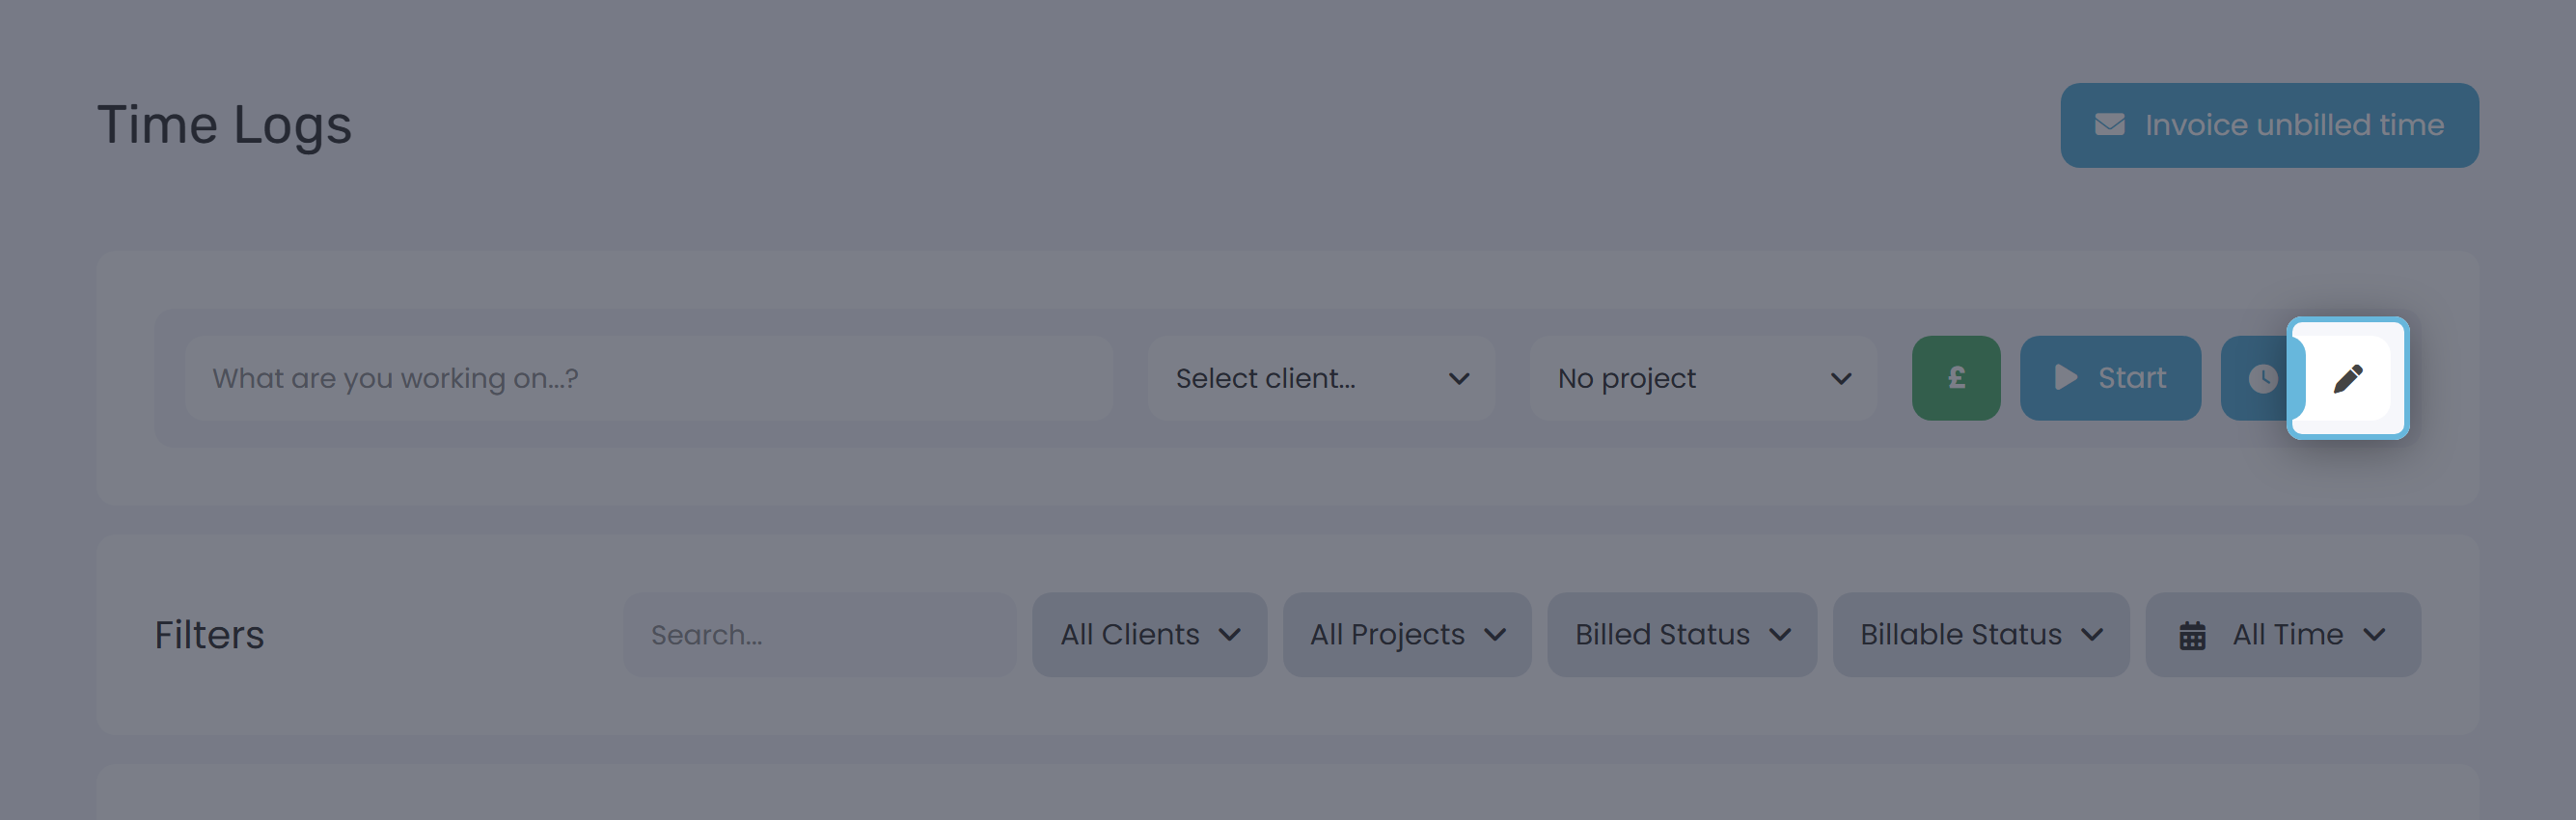
Task: Click the No project chevron arrow
Action: [1841, 379]
